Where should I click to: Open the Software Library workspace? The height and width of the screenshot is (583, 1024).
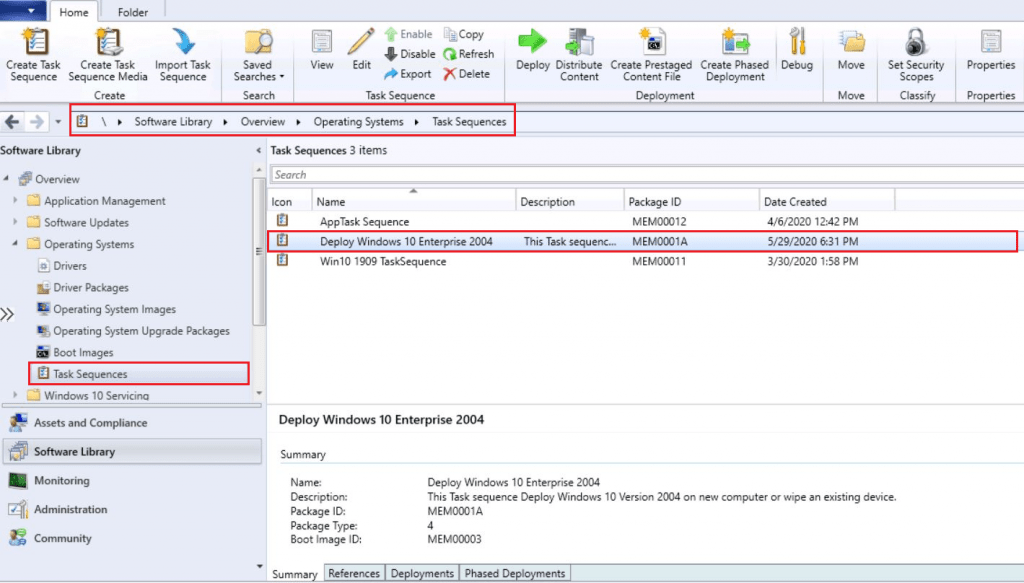pyautogui.click(x=133, y=451)
